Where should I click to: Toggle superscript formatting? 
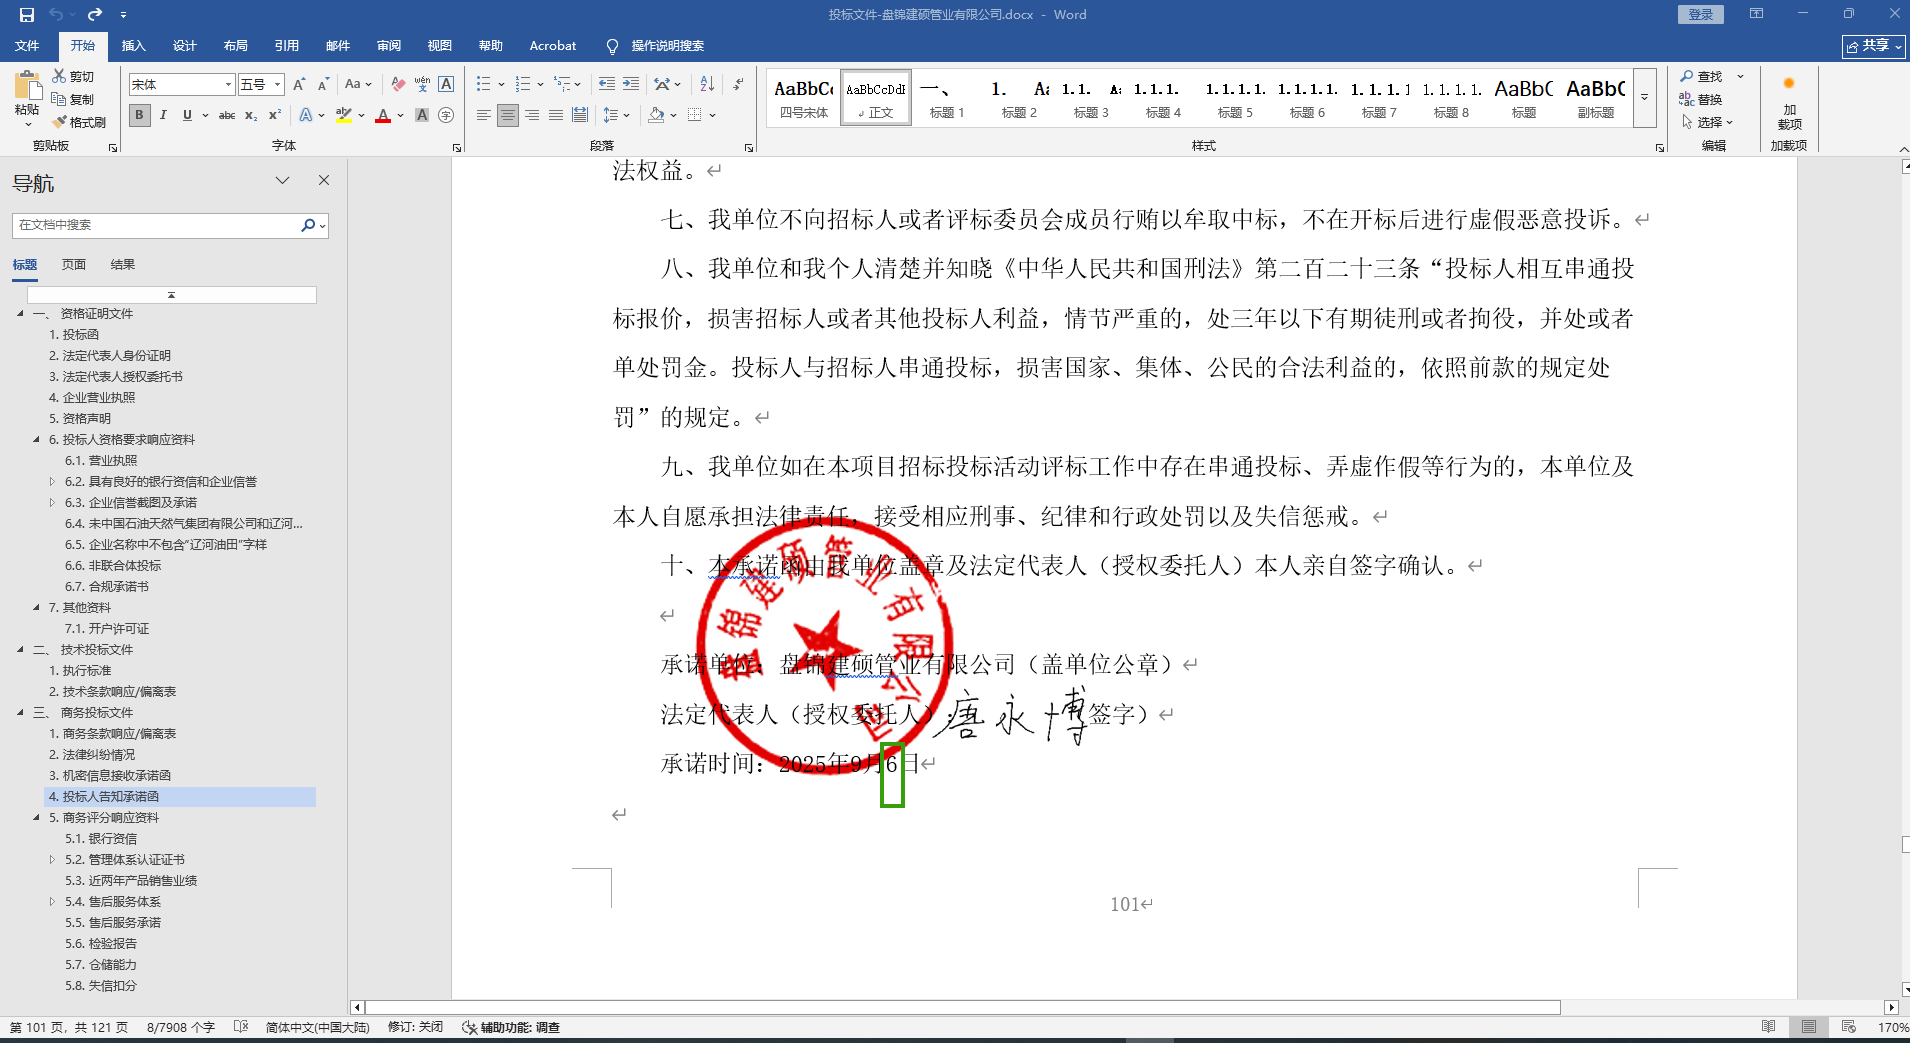pyautogui.click(x=275, y=115)
